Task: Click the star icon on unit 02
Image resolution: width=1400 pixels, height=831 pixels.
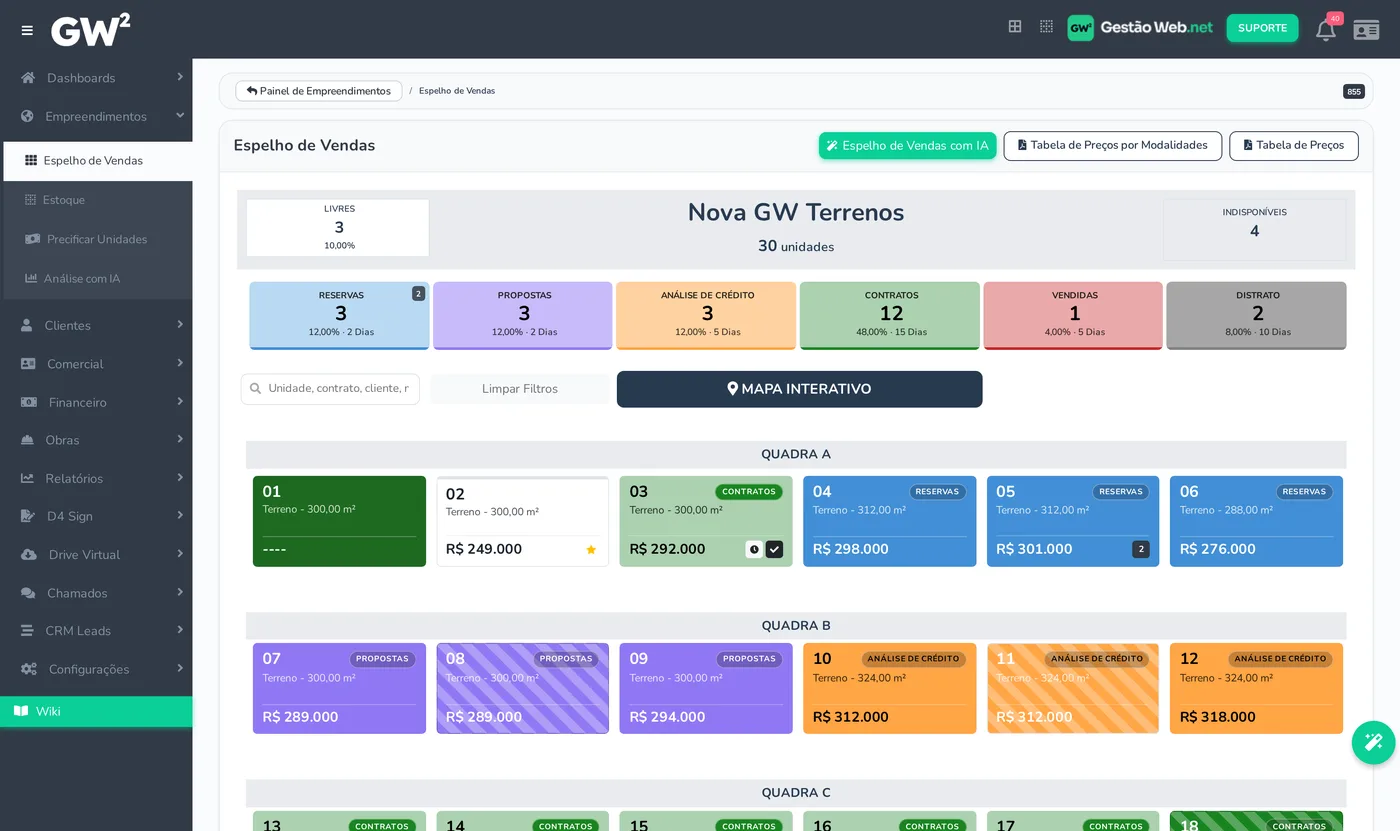Action: click(591, 549)
